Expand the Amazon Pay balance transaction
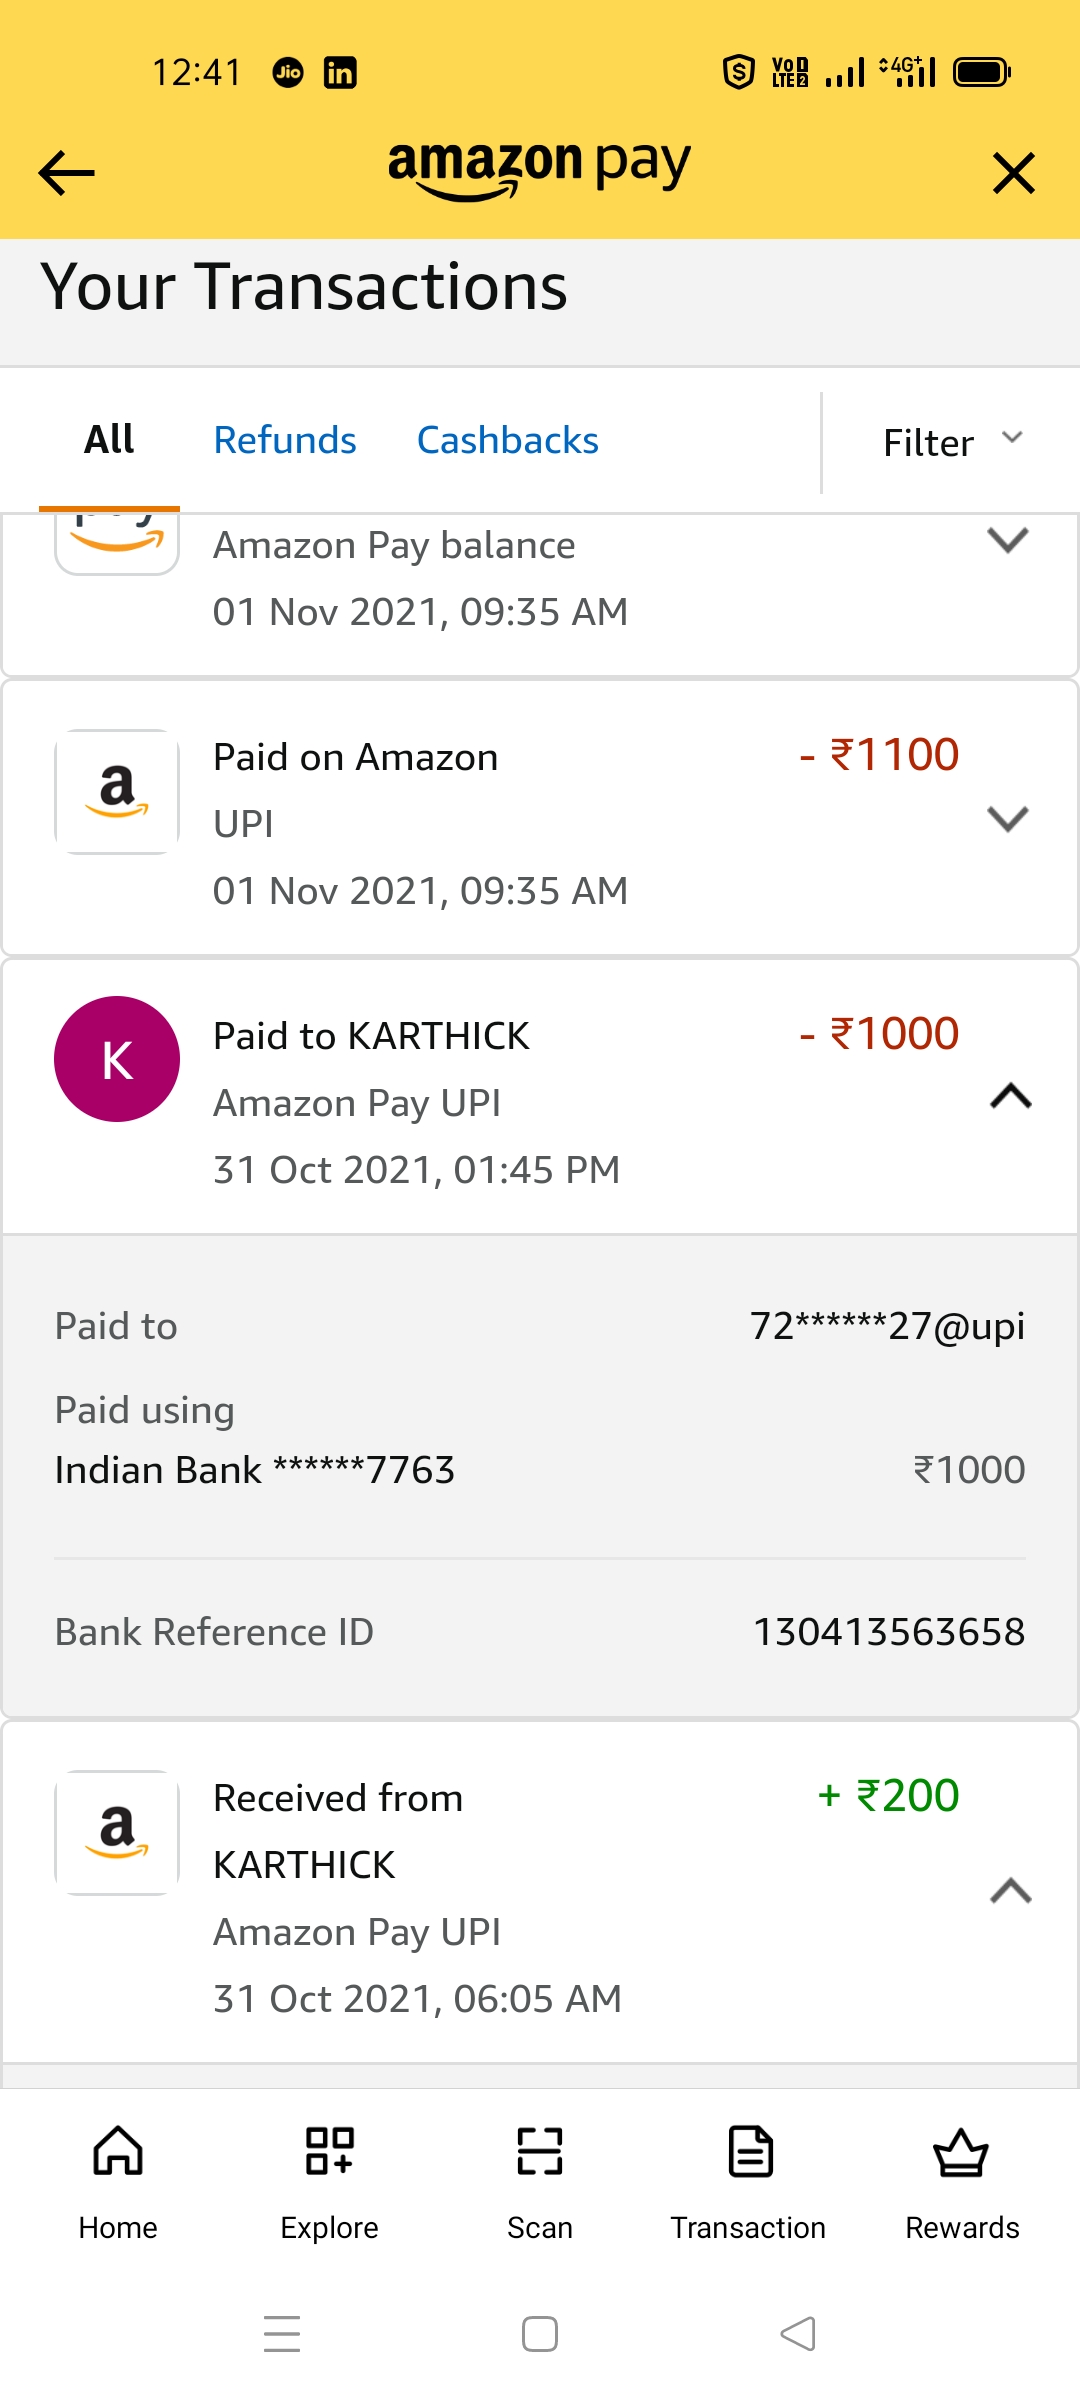 (1008, 540)
